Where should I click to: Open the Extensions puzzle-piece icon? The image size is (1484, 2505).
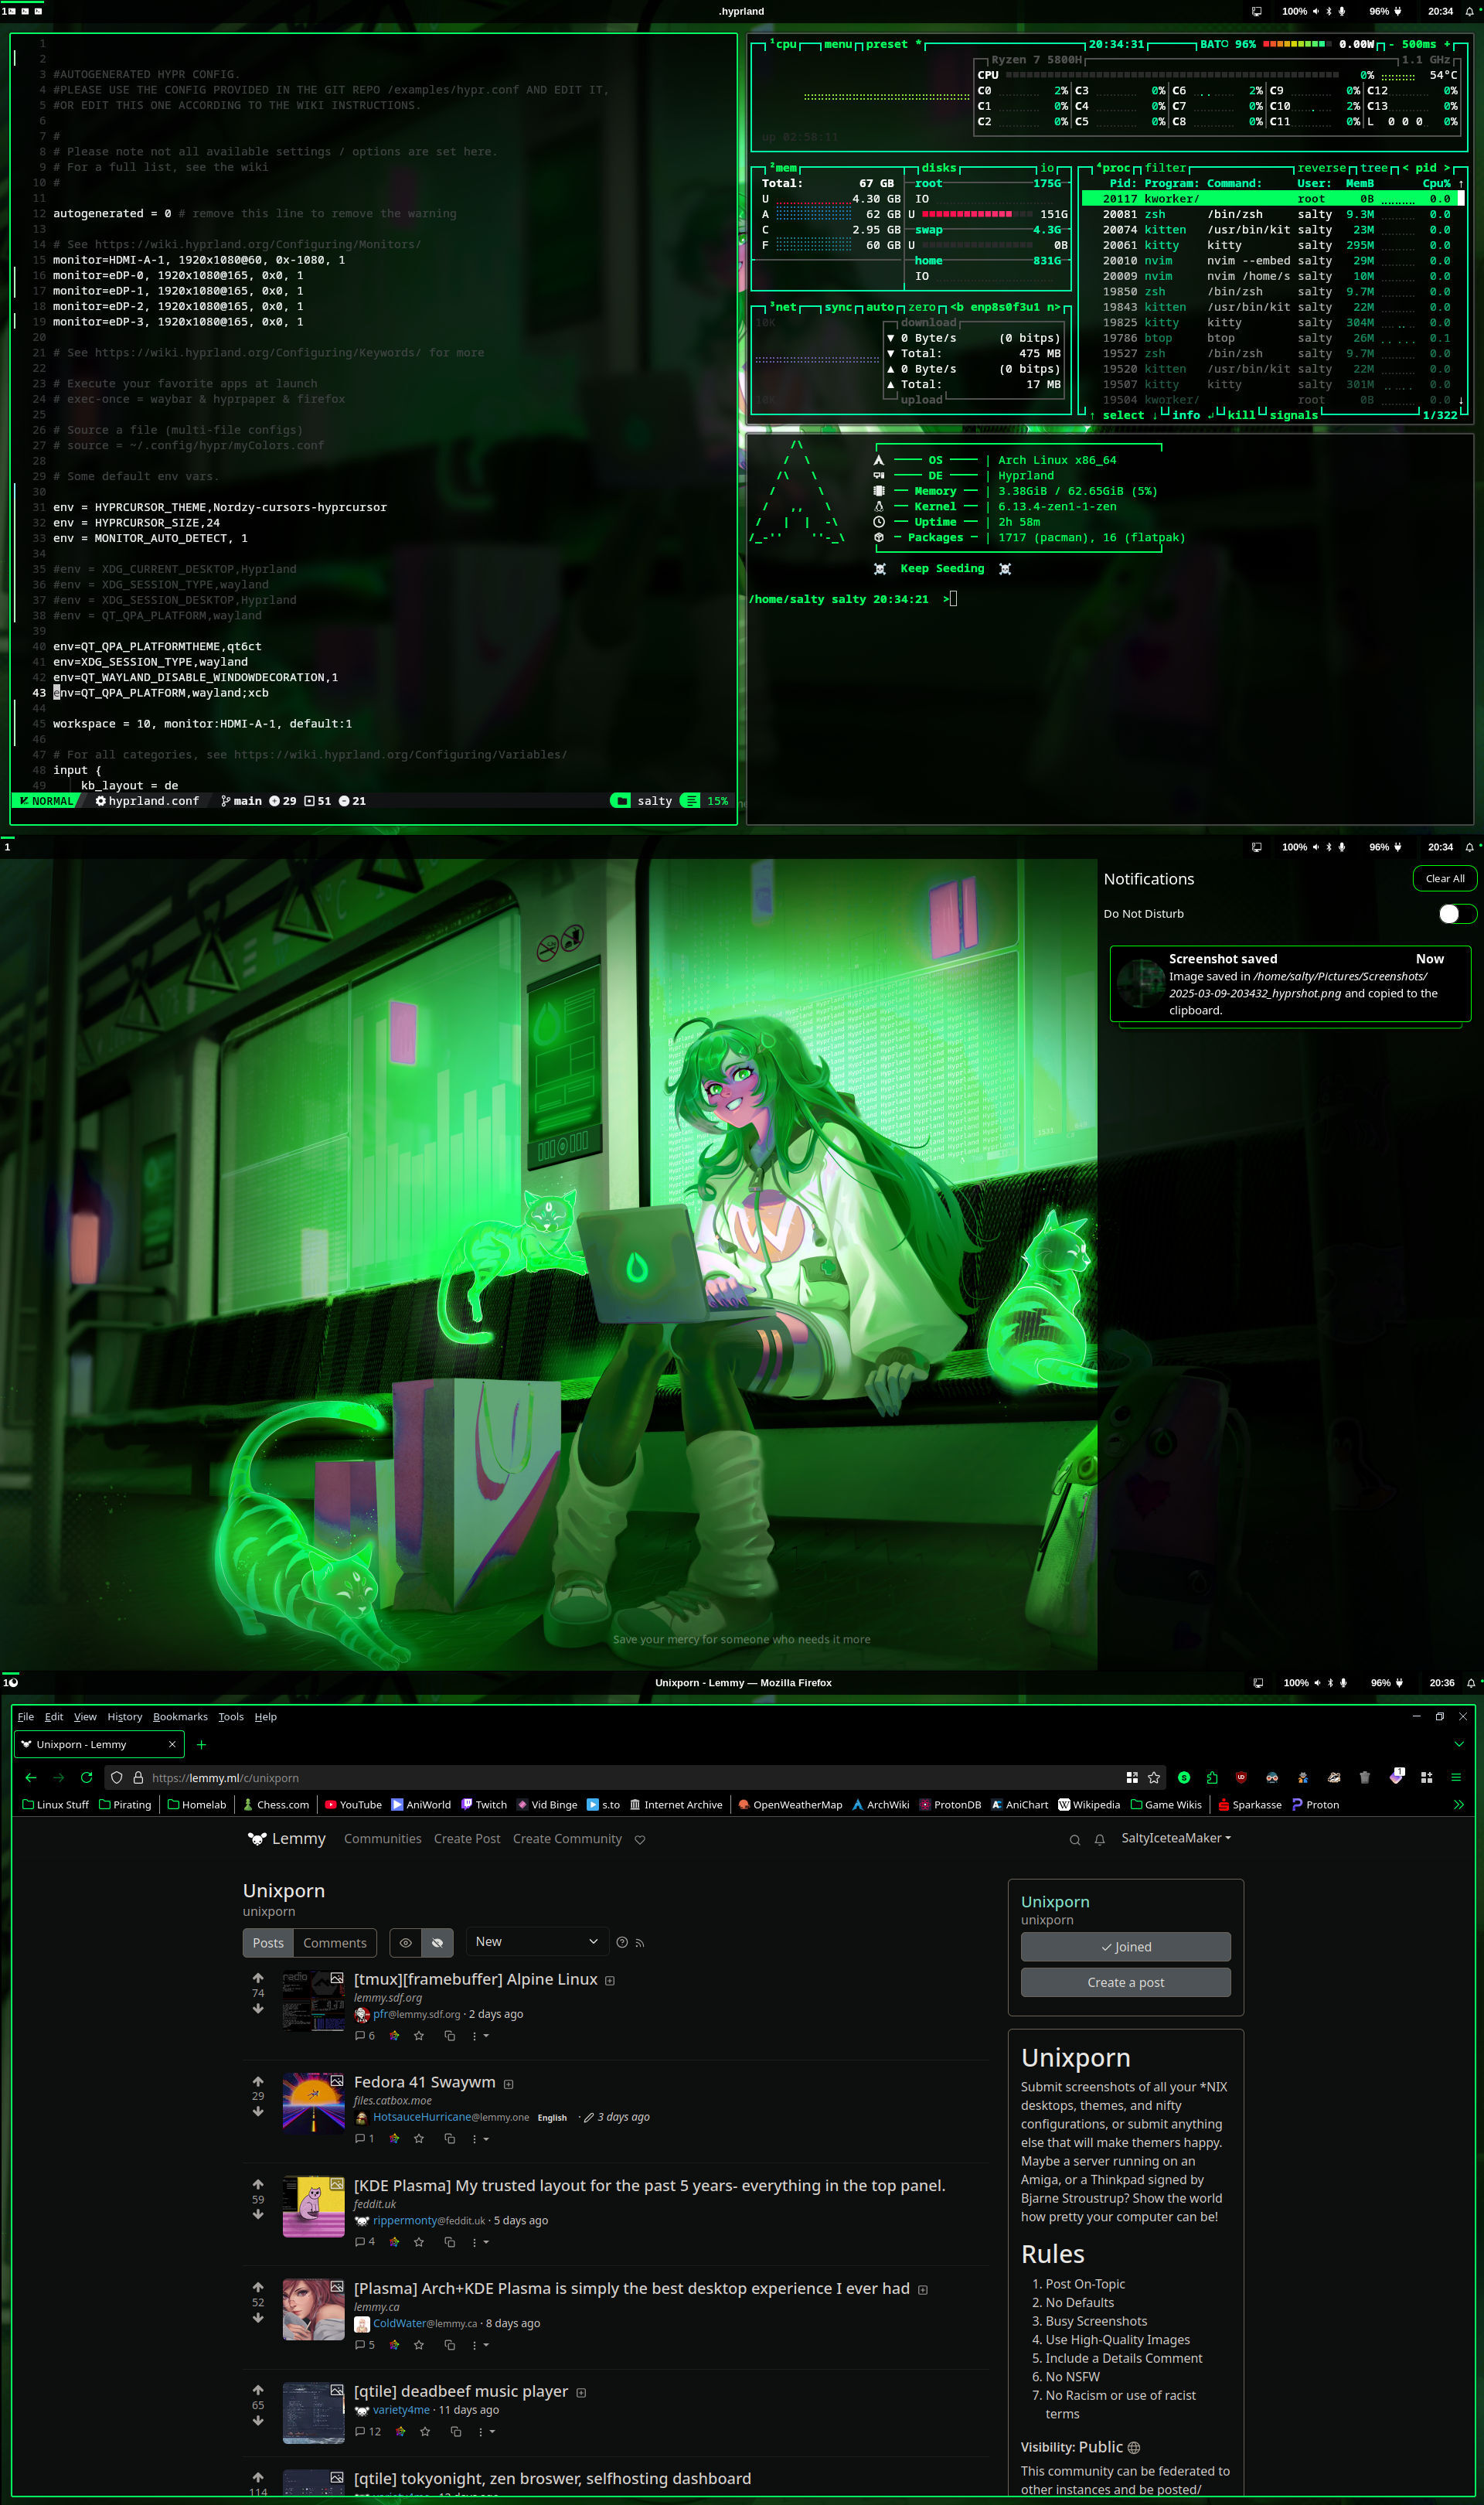click(x=1212, y=1777)
